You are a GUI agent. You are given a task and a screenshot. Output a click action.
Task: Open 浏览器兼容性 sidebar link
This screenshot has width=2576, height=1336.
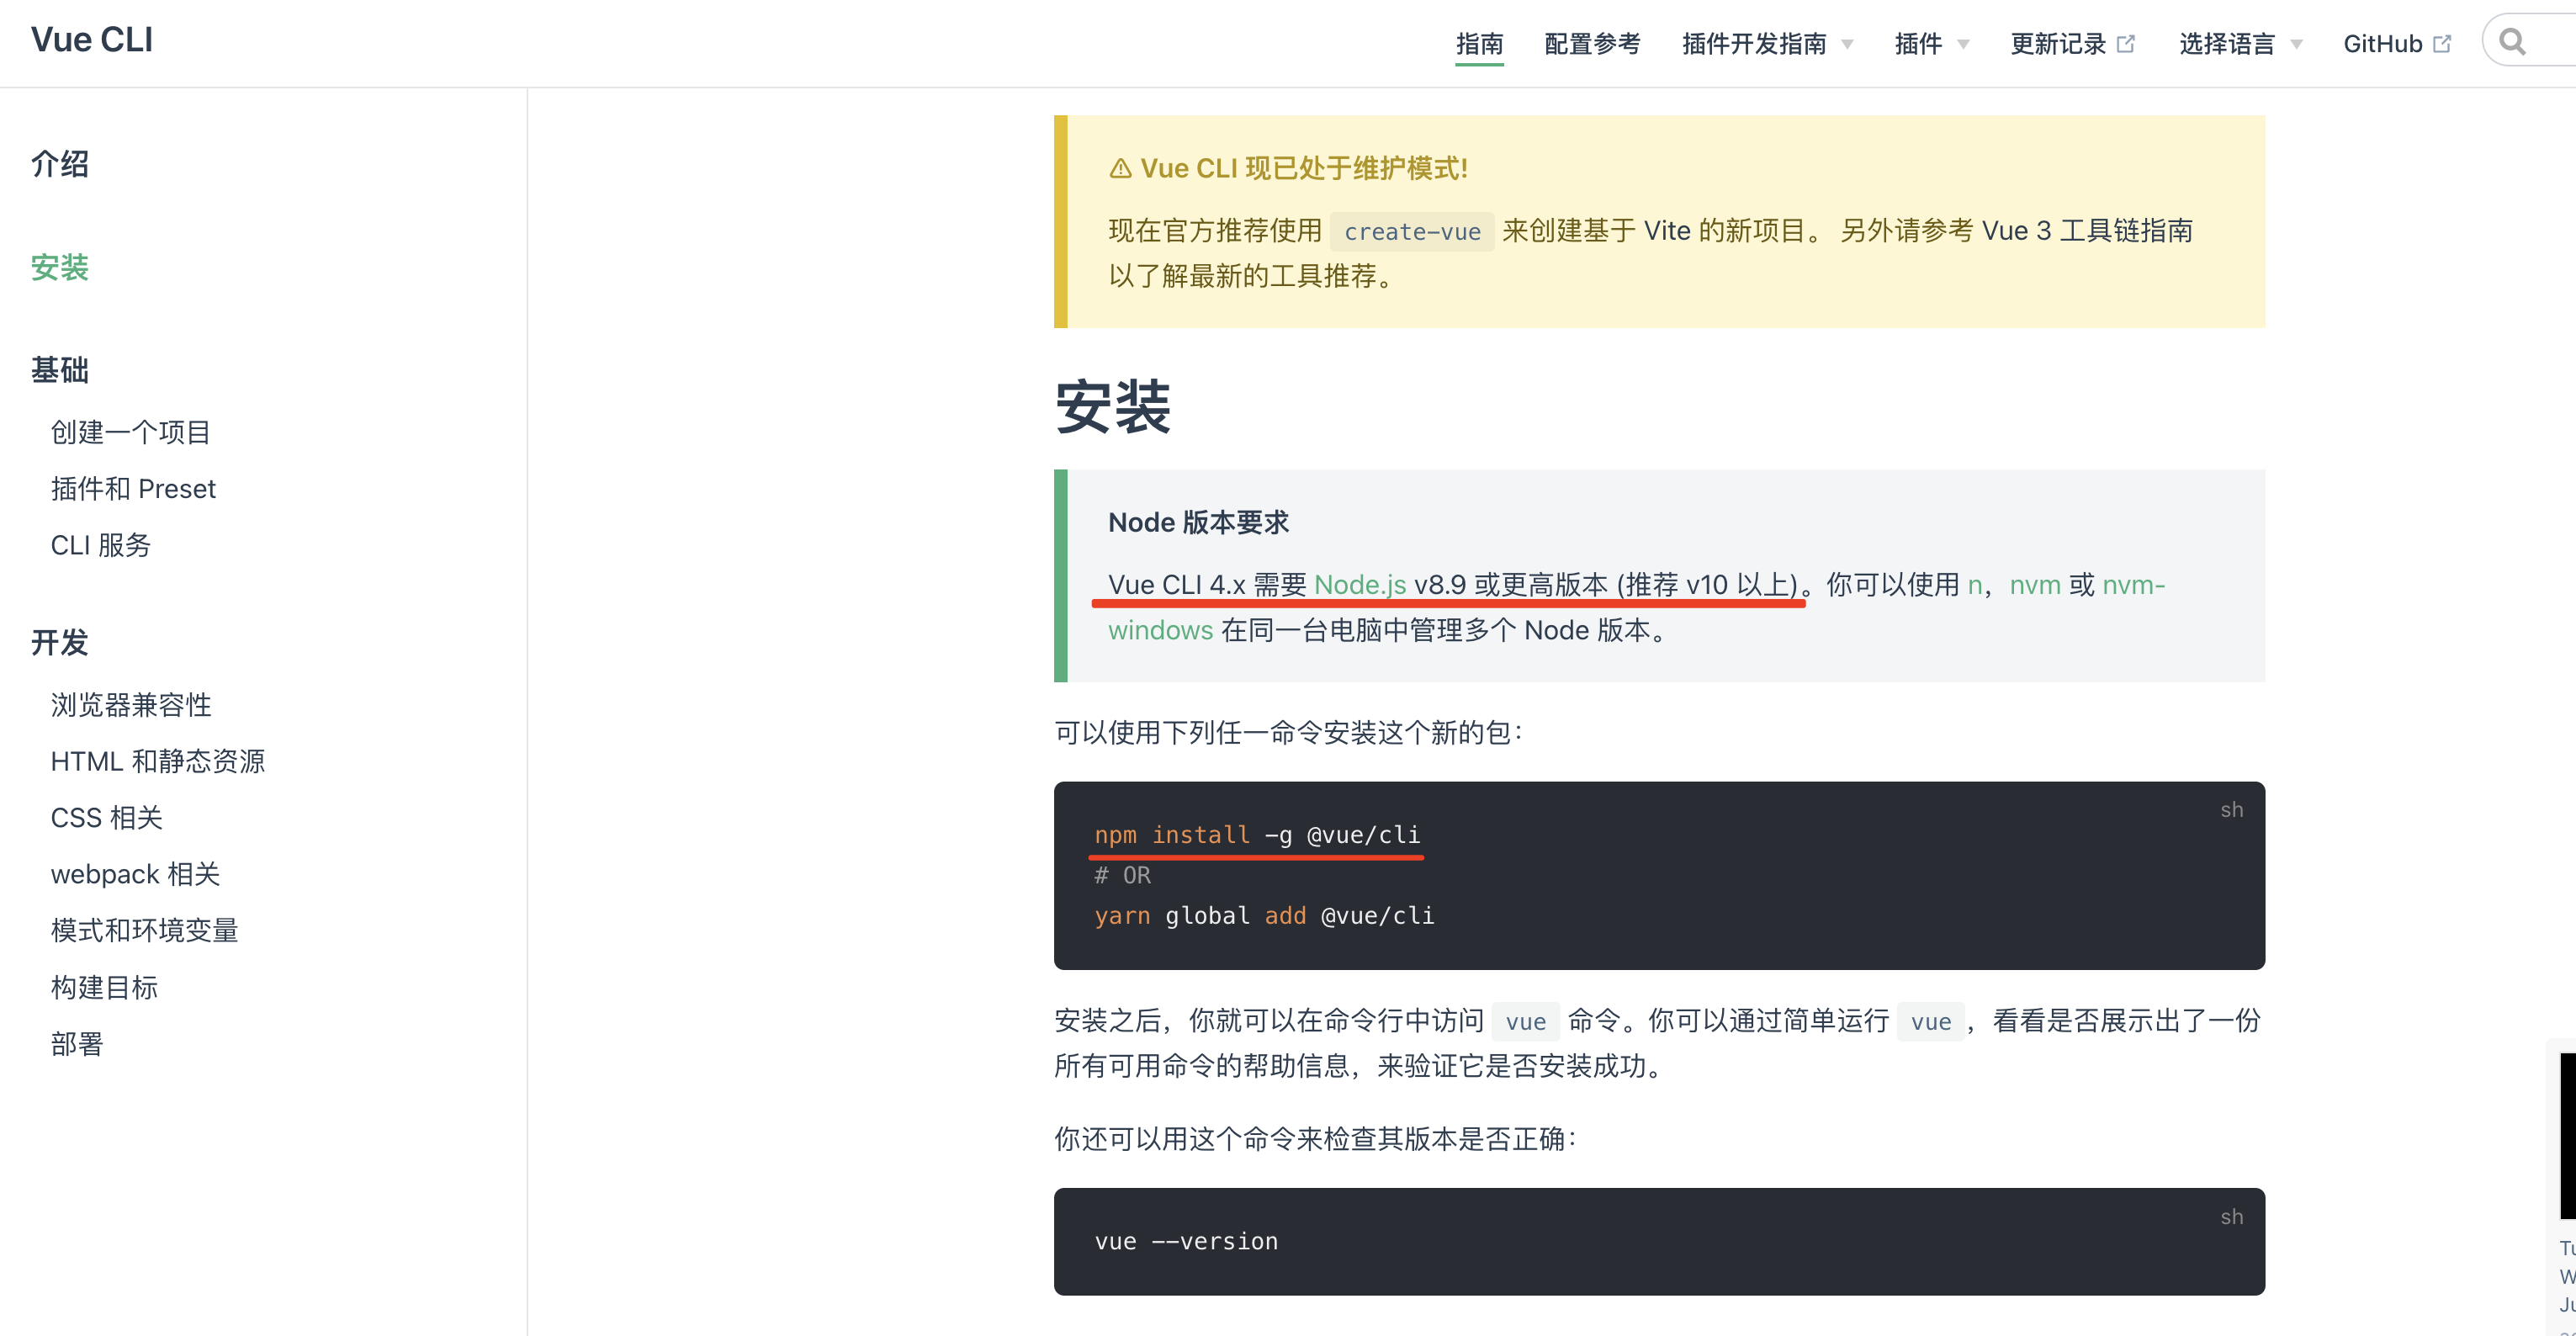(x=131, y=705)
